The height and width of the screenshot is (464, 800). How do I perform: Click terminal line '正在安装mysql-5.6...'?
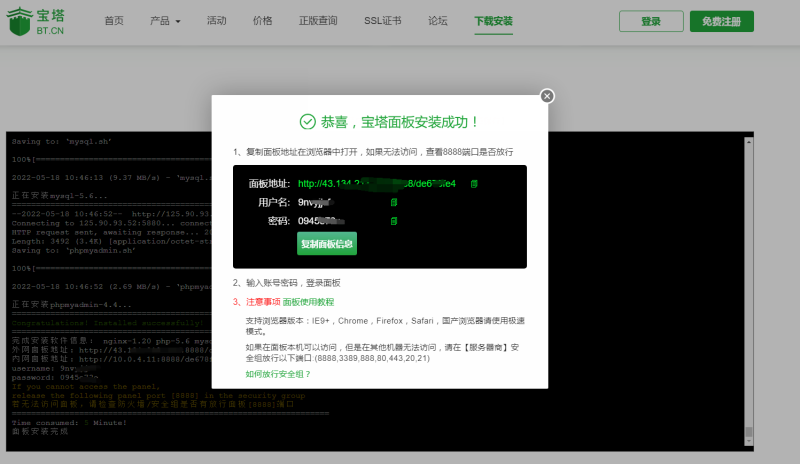[x=59, y=196]
